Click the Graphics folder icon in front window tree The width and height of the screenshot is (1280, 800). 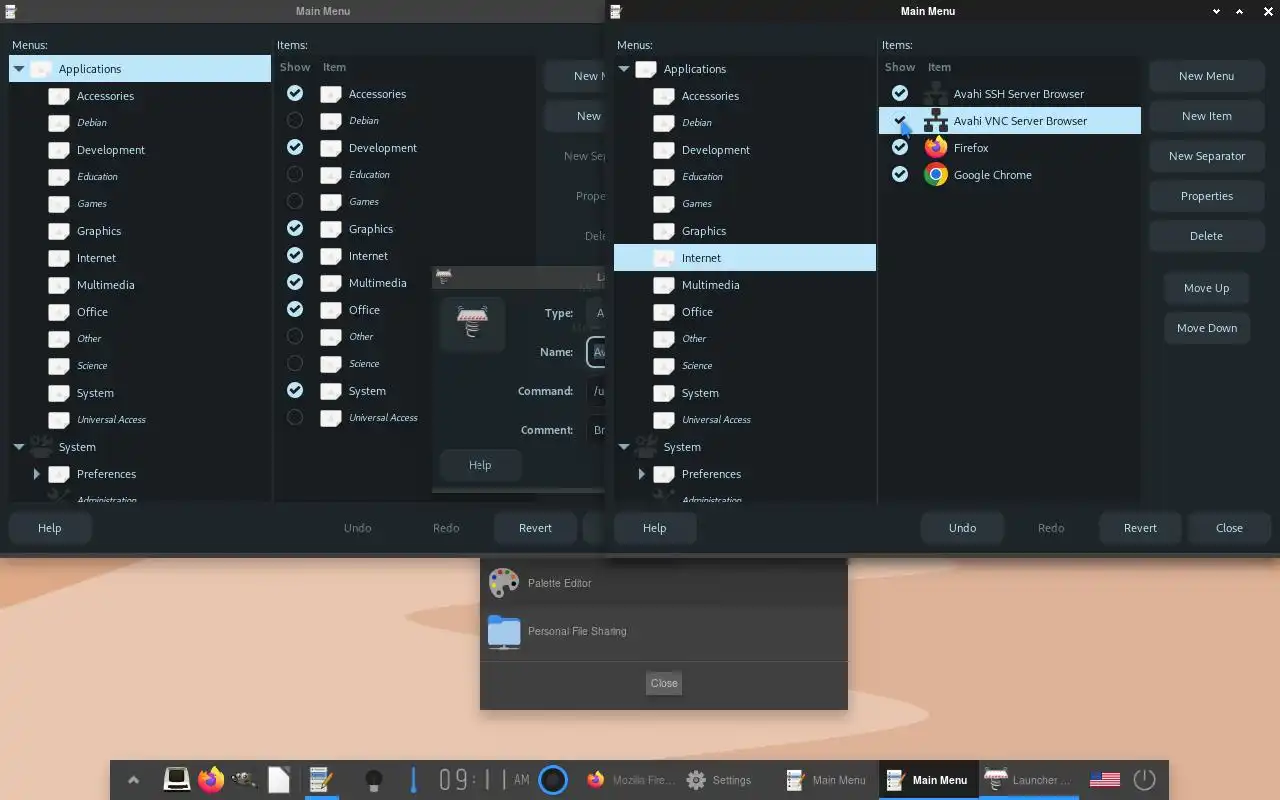click(x=664, y=231)
